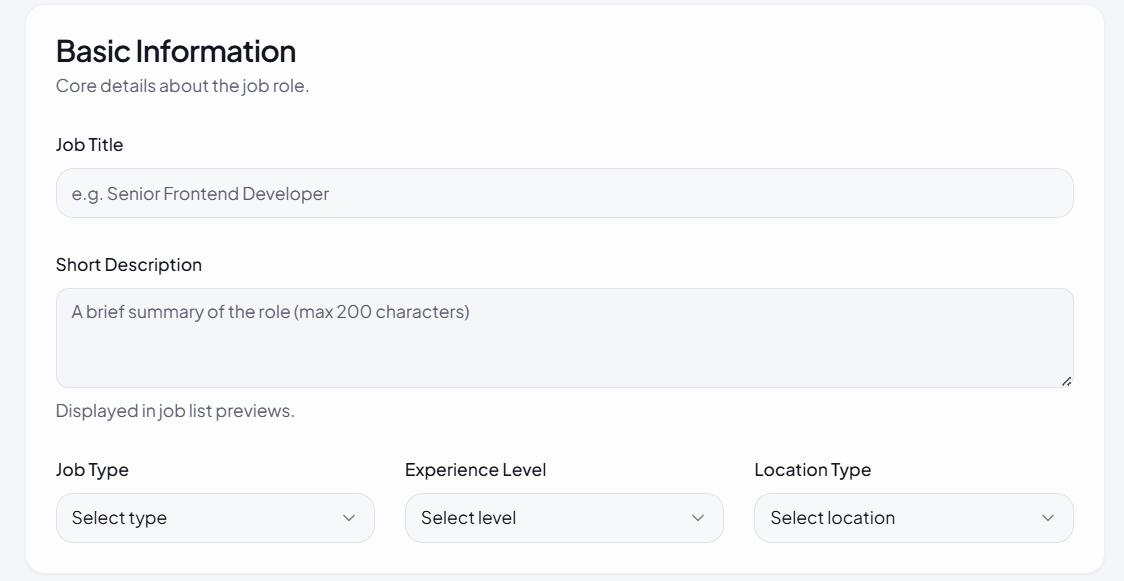Image resolution: width=1124 pixels, height=581 pixels.
Task: Click the Job Type label
Action: pyautogui.click(x=92, y=470)
